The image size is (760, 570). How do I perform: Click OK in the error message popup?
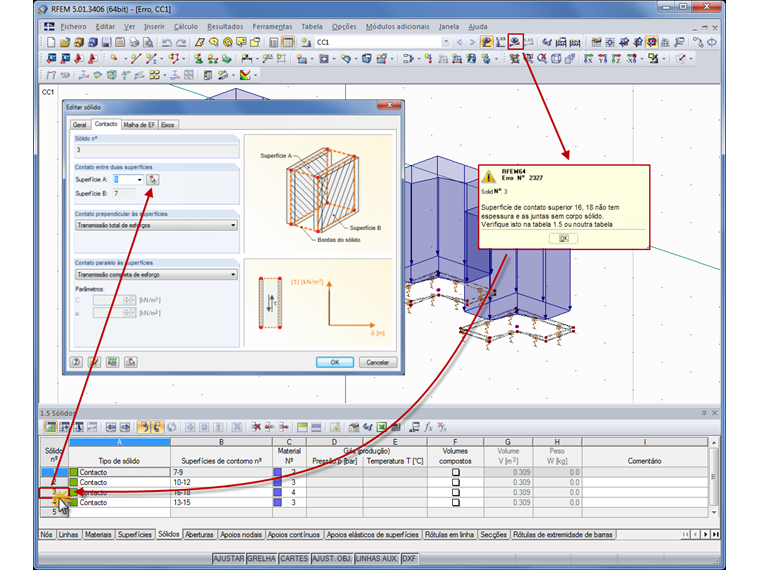click(563, 238)
